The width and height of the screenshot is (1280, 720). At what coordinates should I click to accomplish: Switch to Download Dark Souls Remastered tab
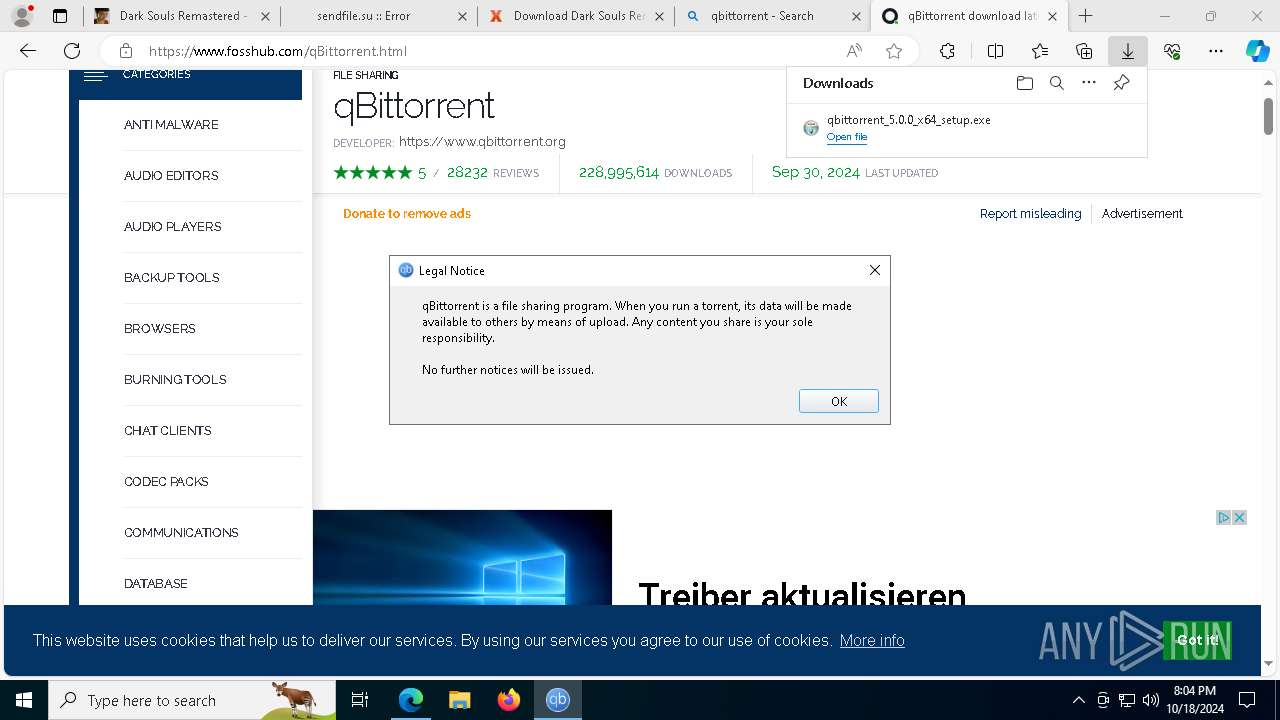575,16
